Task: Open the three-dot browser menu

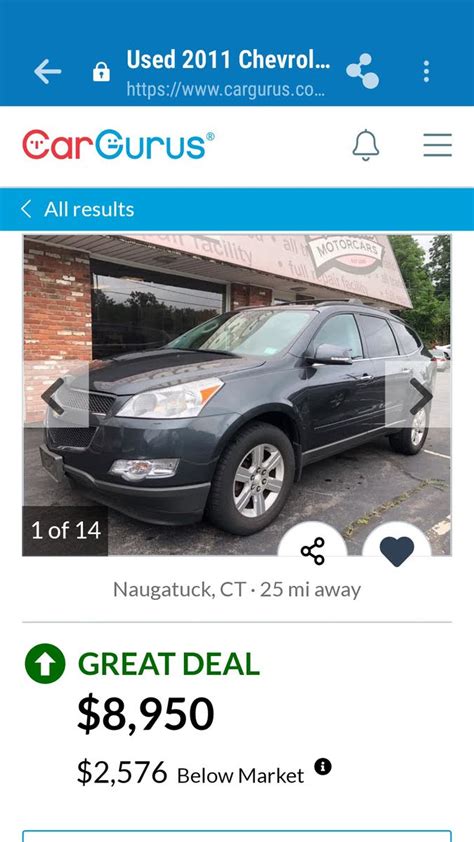Action: (426, 71)
